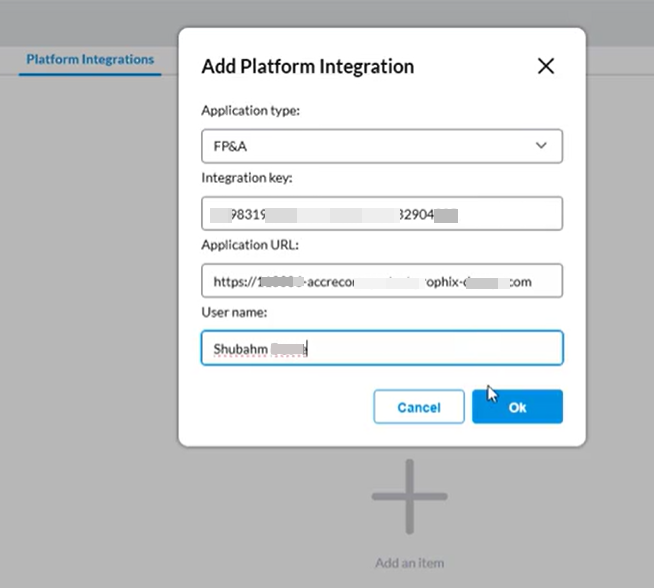This screenshot has width=654, height=588.
Task: Click the 'Integration key:' label
Action: [247, 178]
